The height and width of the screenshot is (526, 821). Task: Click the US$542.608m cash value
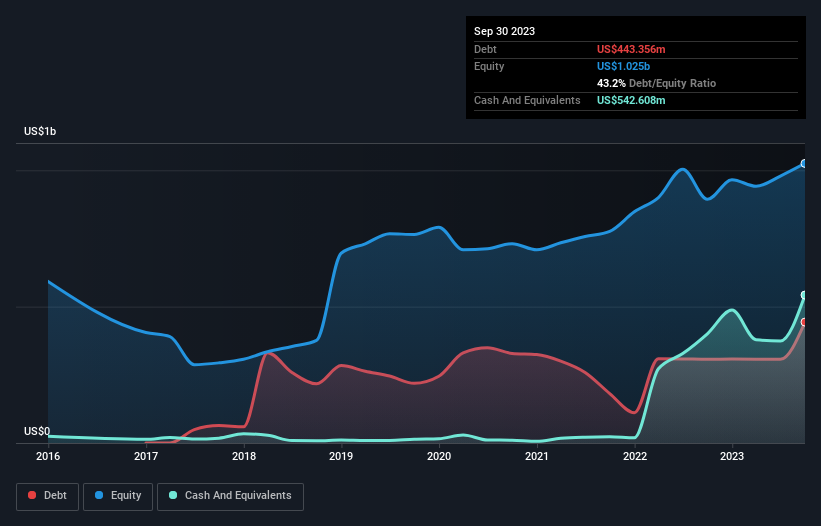point(631,100)
